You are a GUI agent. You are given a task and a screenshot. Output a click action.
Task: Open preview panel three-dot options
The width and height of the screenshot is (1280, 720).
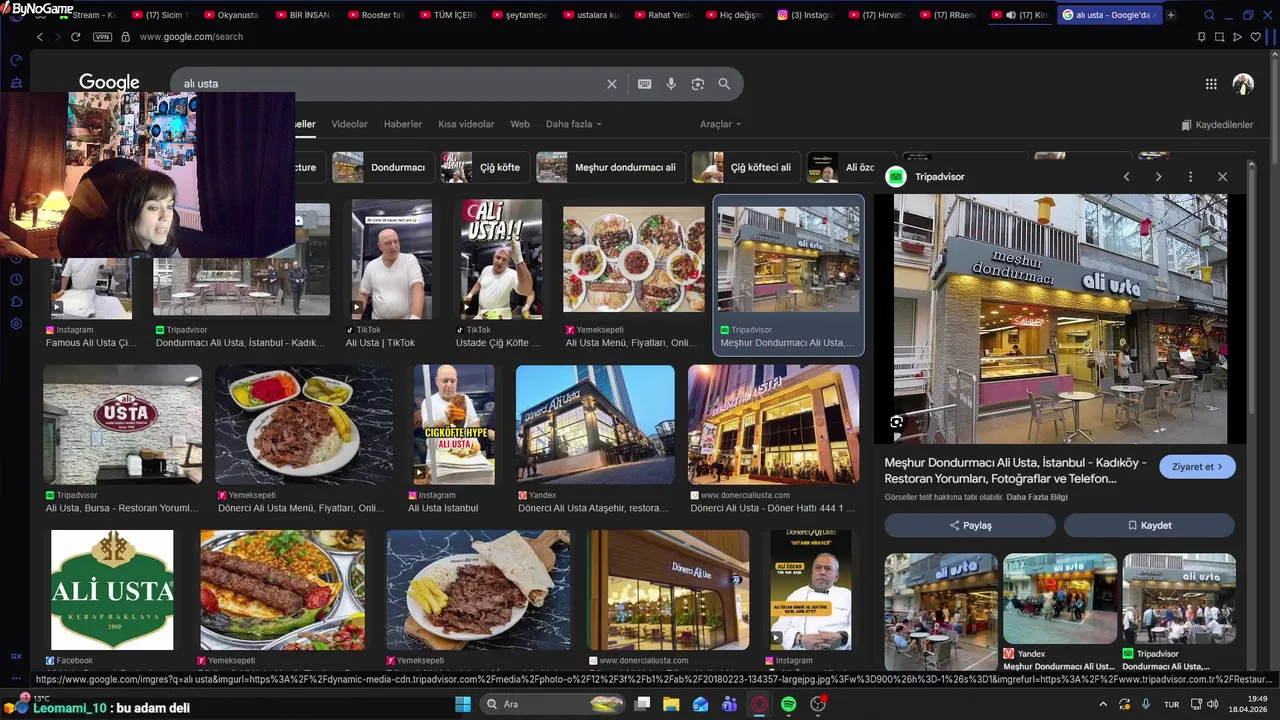(x=1190, y=176)
